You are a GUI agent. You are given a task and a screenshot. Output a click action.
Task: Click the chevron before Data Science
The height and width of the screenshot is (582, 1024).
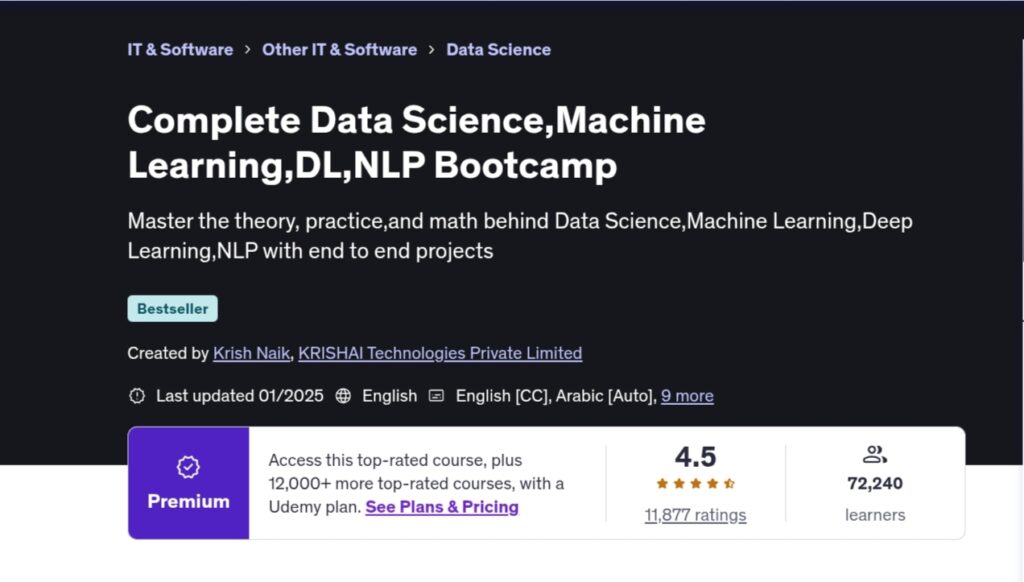432,50
